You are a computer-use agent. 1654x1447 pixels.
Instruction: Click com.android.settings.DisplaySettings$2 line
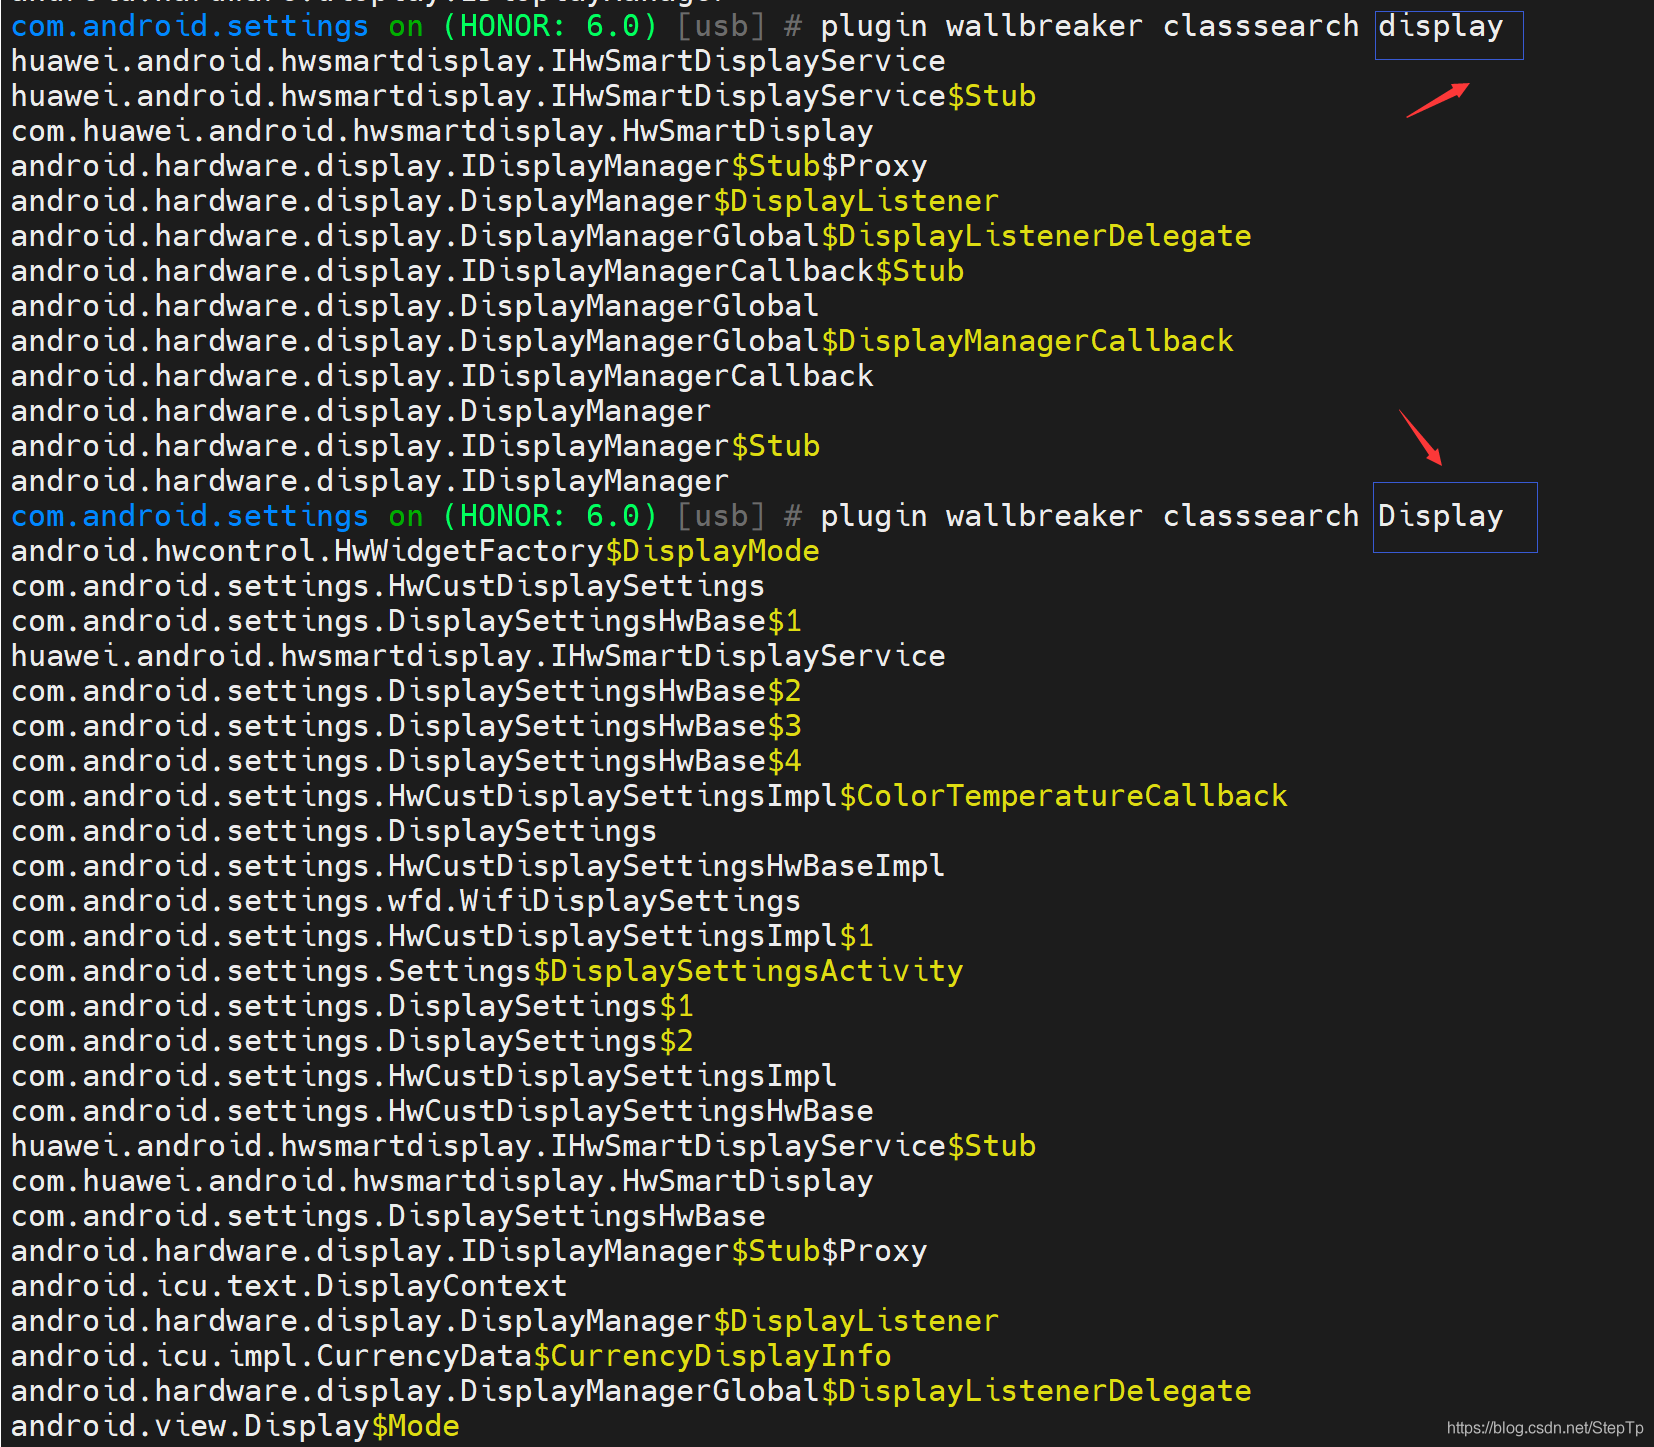(x=352, y=1042)
